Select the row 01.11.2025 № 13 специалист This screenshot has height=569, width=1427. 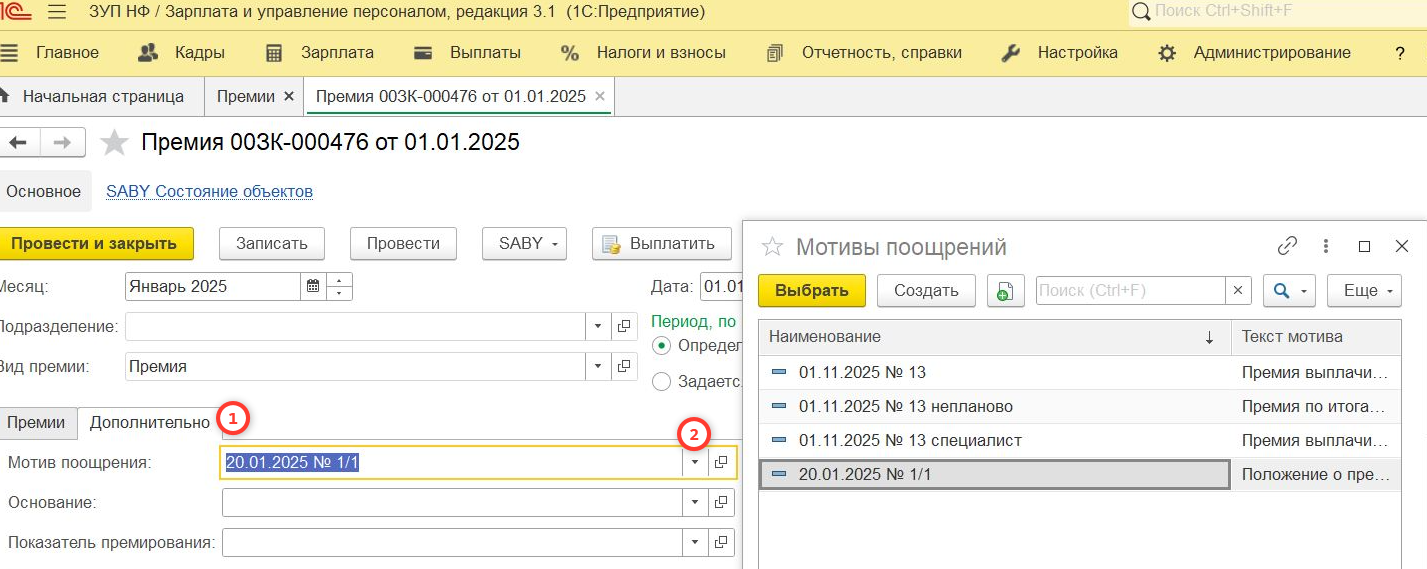point(910,440)
